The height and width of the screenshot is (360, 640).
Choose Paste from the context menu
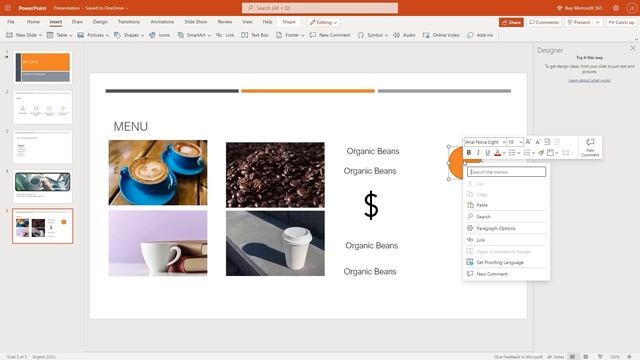click(x=506, y=205)
